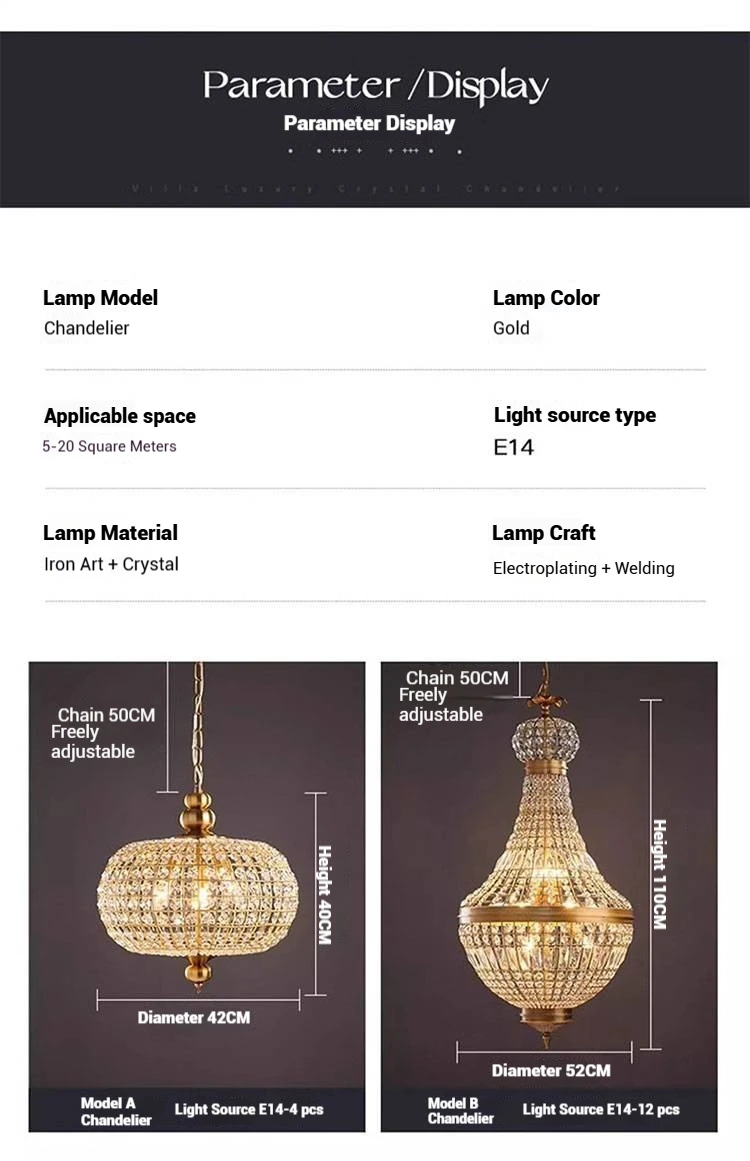Screen dimensions: 750x1161
Task: Select the 'Model B Chandelier' caption
Action: pyautogui.click(x=460, y=1110)
